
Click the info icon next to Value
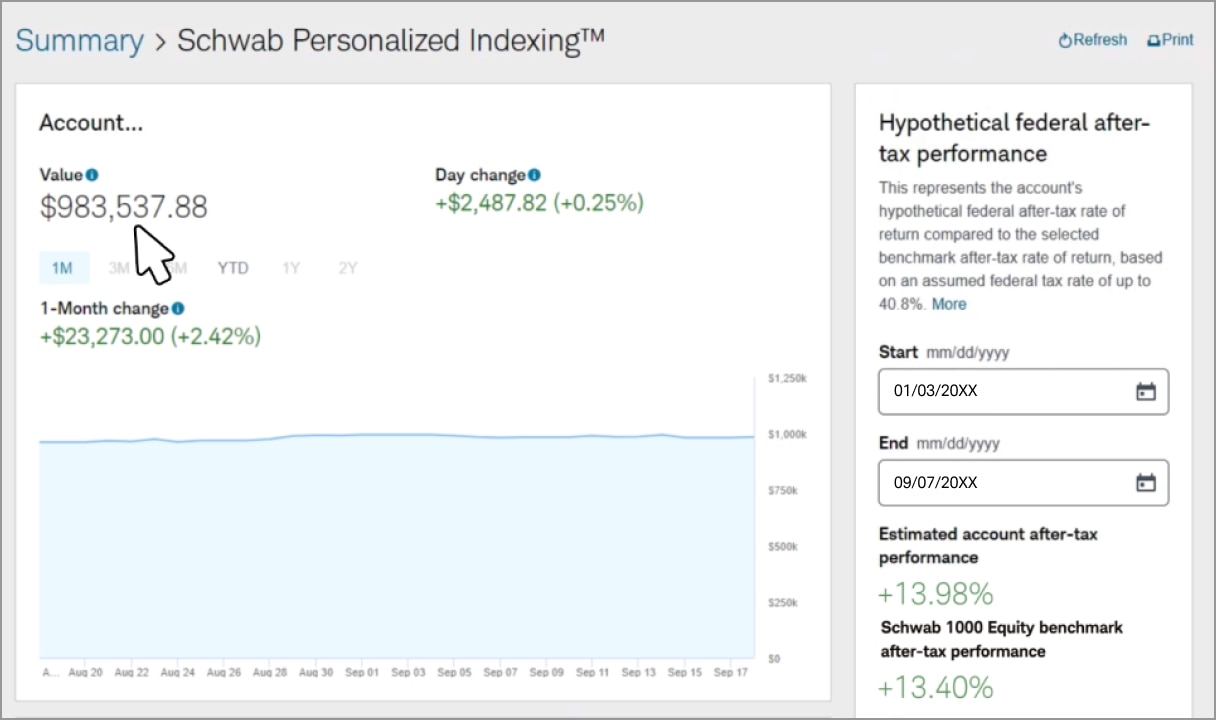point(92,175)
